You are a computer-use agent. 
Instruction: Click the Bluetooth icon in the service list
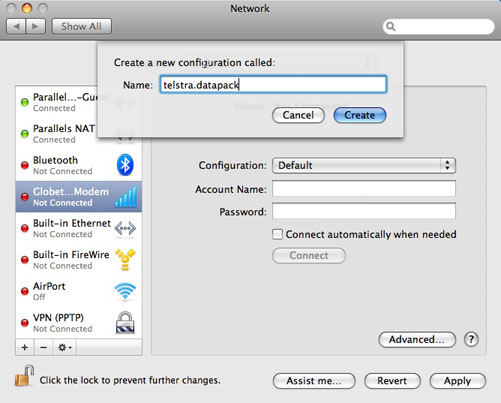[x=125, y=165]
